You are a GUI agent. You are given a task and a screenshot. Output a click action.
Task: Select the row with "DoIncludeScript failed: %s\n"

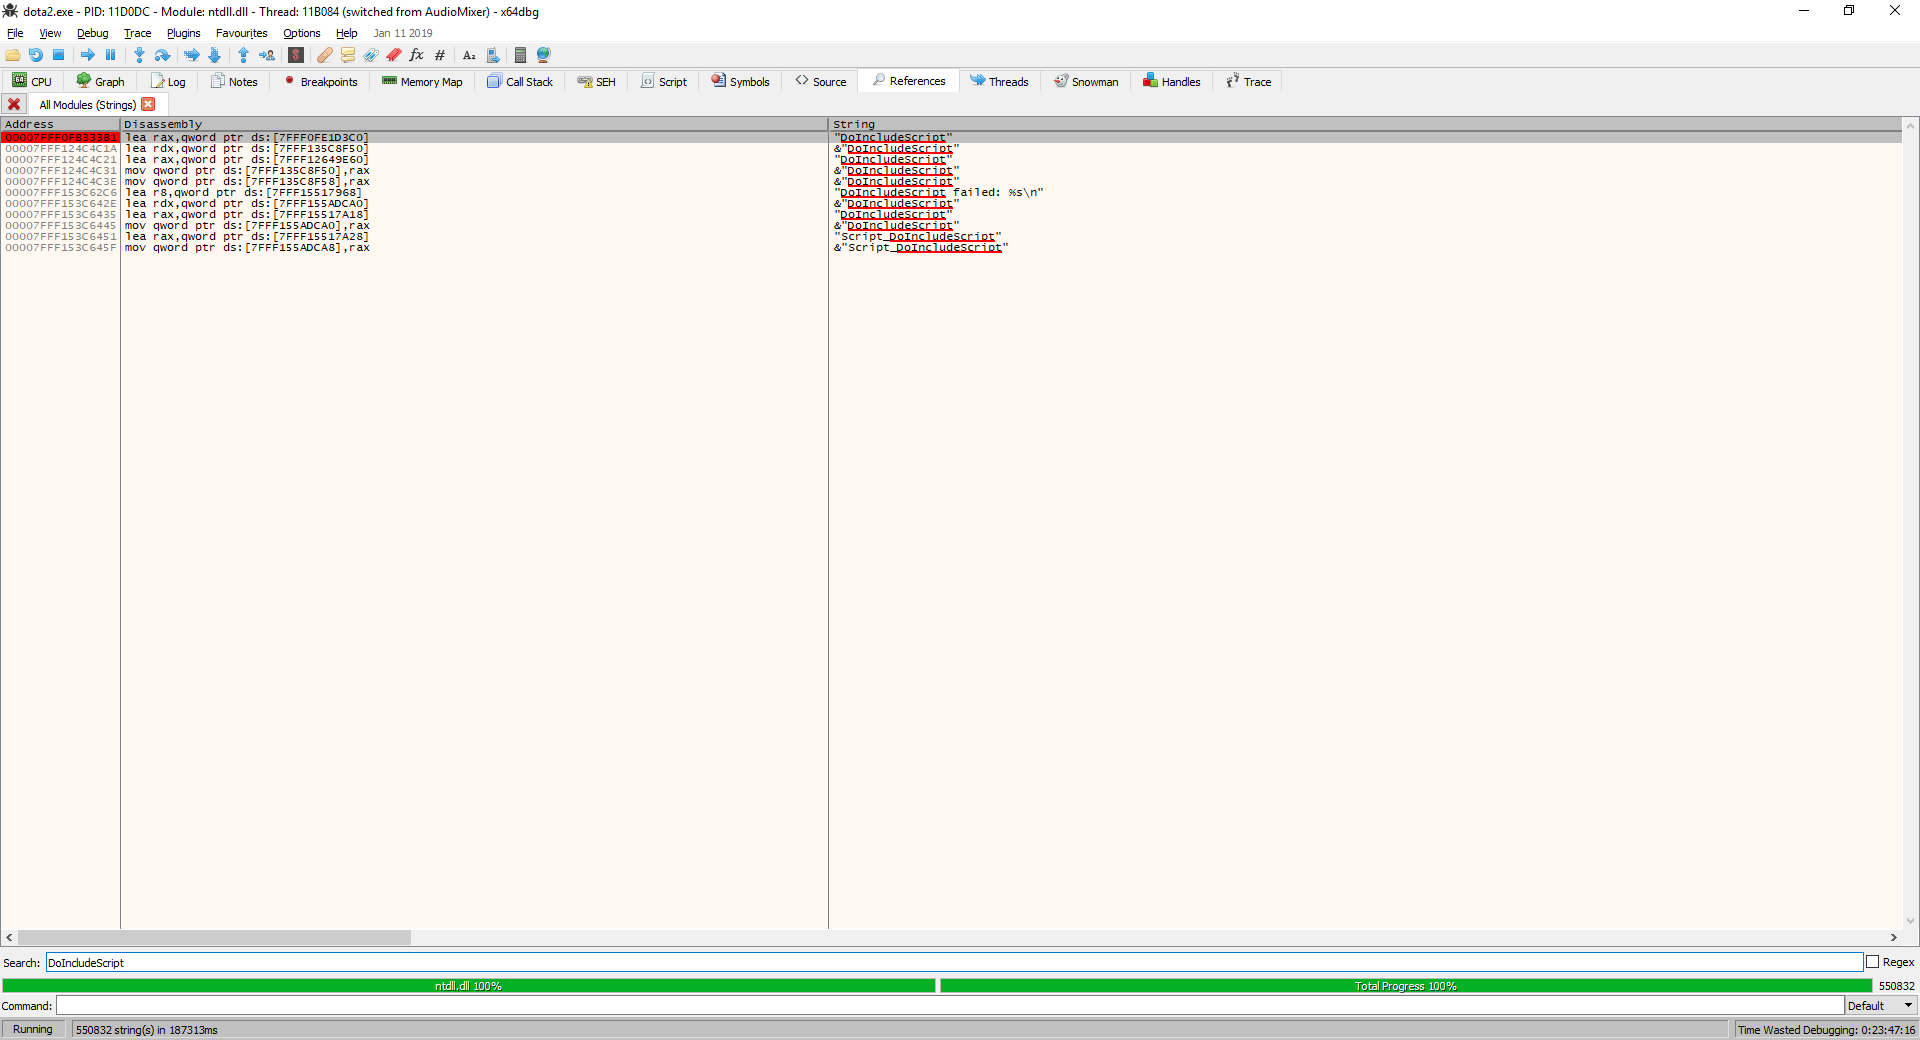tap(950, 192)
